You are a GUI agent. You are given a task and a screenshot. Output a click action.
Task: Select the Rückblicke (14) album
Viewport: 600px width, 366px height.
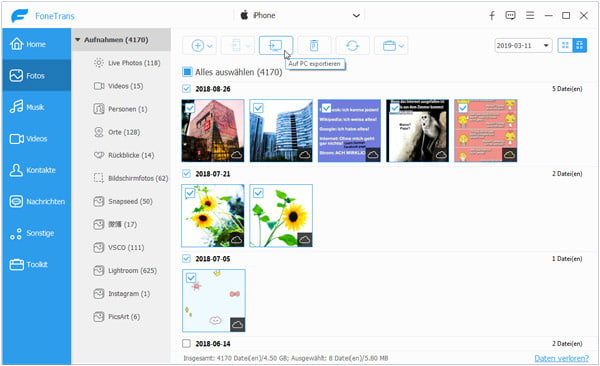point(124,155)
